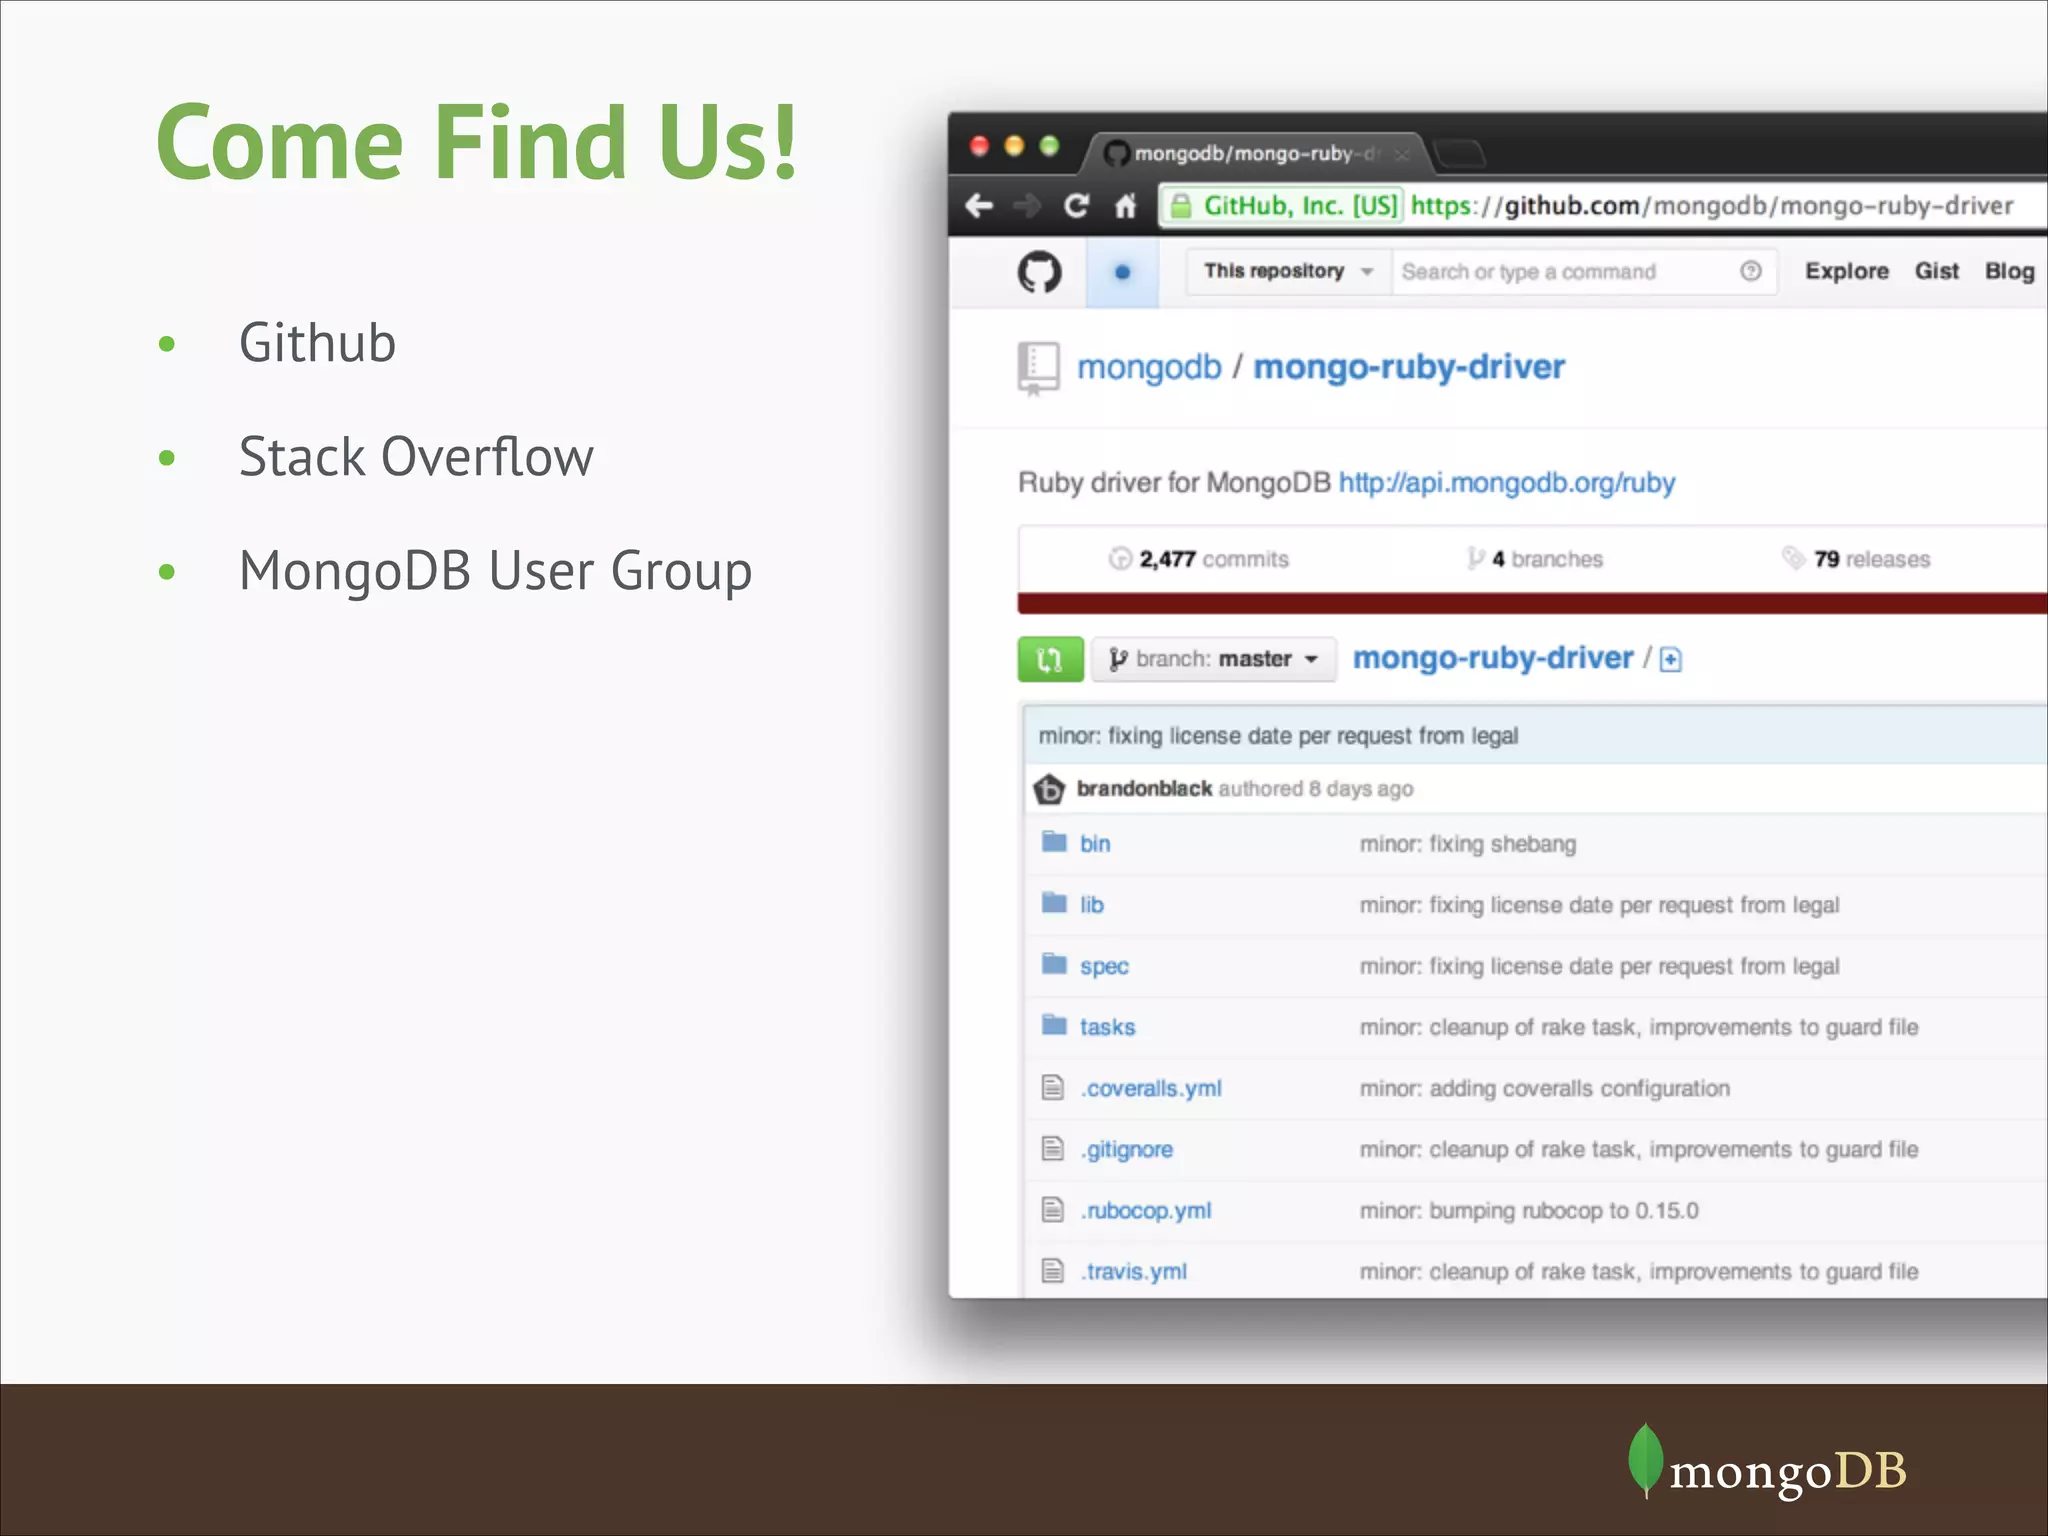Viewport: 2048px width, 1536px height.
Task: Open the mongo-ruby-driver repository title link
Action: (x=1409, y=367)
